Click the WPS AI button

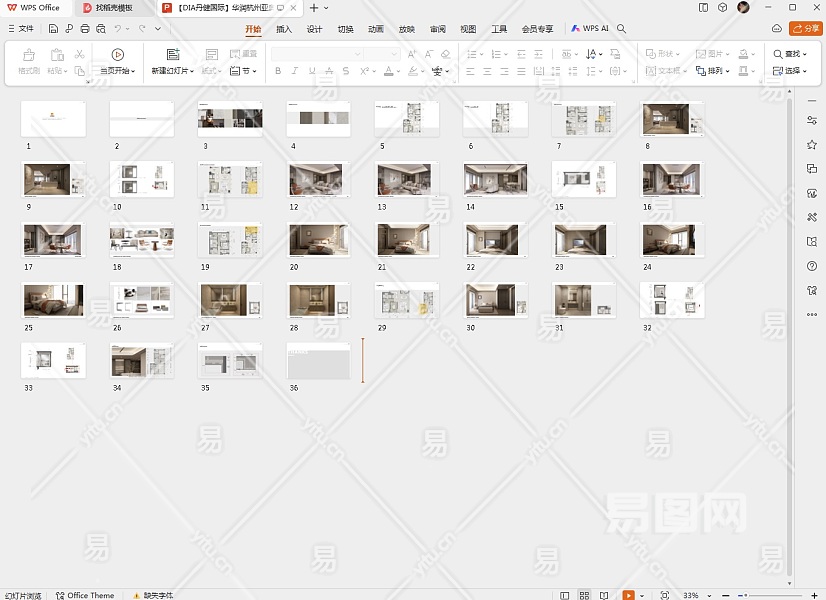(590, 29)
